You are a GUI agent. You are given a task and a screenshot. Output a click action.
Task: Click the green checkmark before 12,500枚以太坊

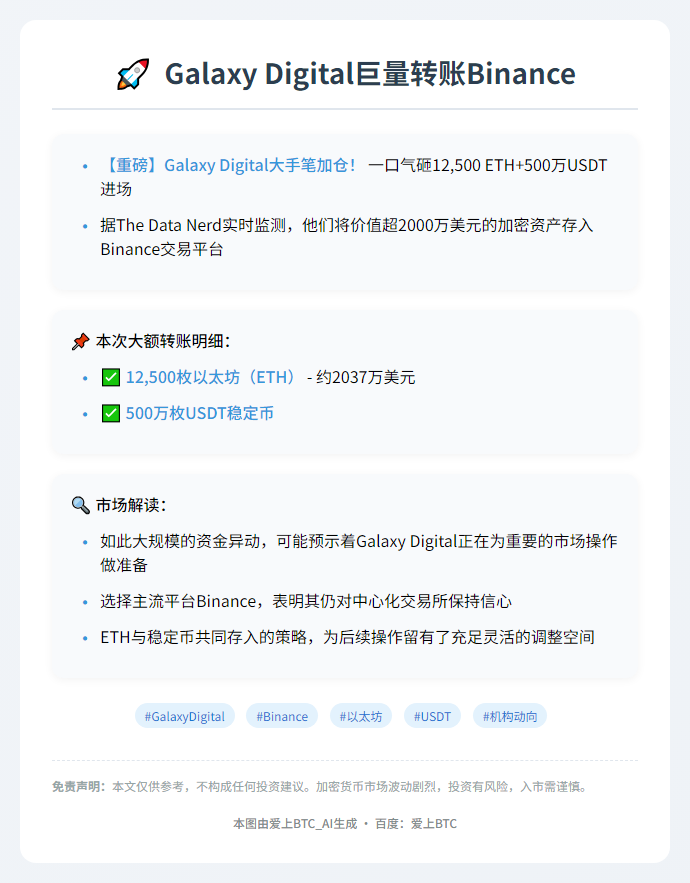(x=110, y=377)
